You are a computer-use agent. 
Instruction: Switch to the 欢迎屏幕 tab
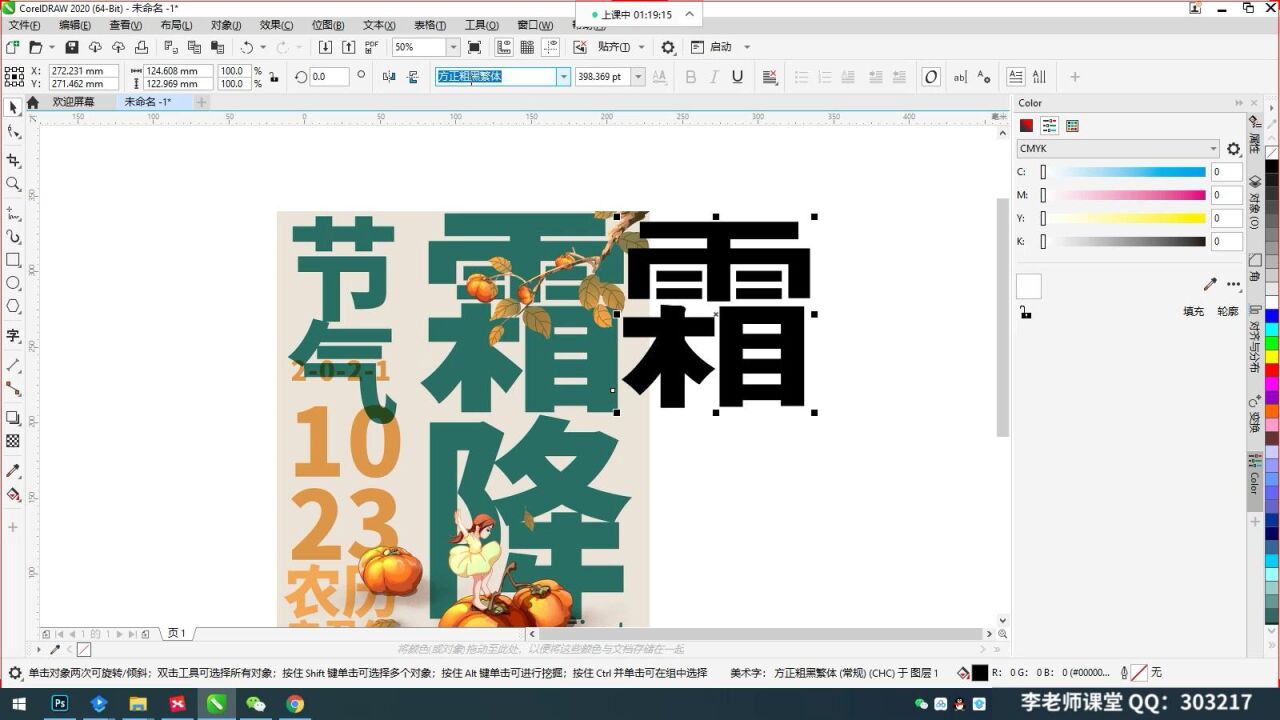(74, 102)
